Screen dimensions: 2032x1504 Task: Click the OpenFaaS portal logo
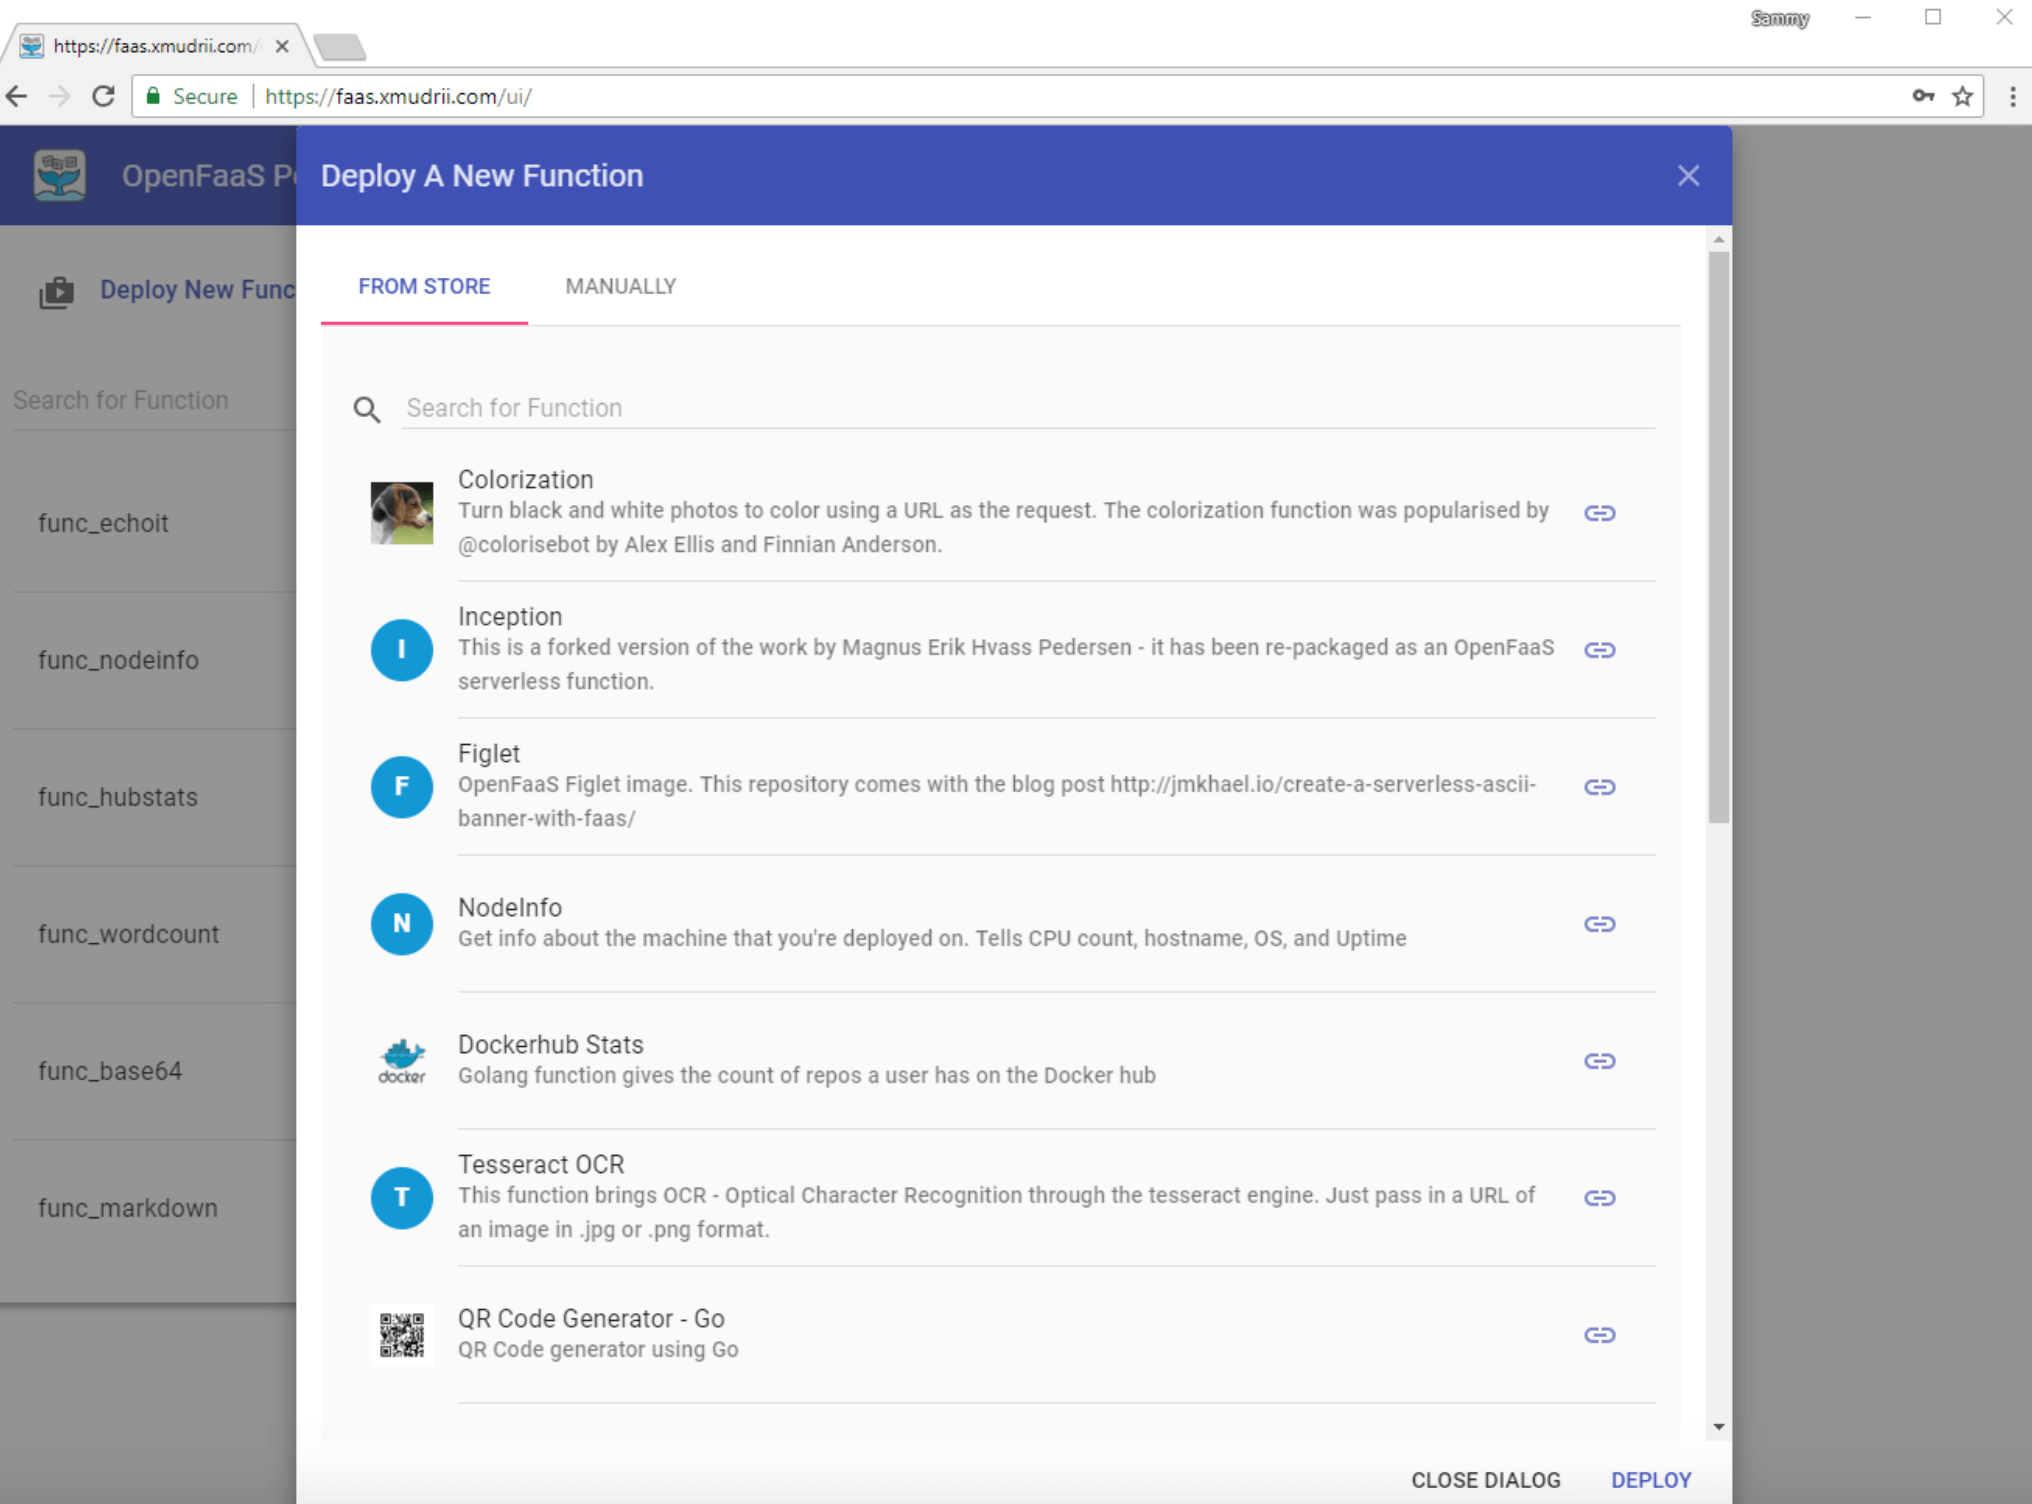(x=59, y=176)
